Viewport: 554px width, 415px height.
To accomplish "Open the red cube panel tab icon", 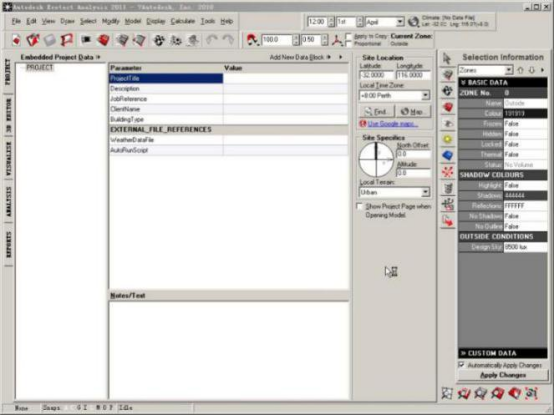I will 448,107.
